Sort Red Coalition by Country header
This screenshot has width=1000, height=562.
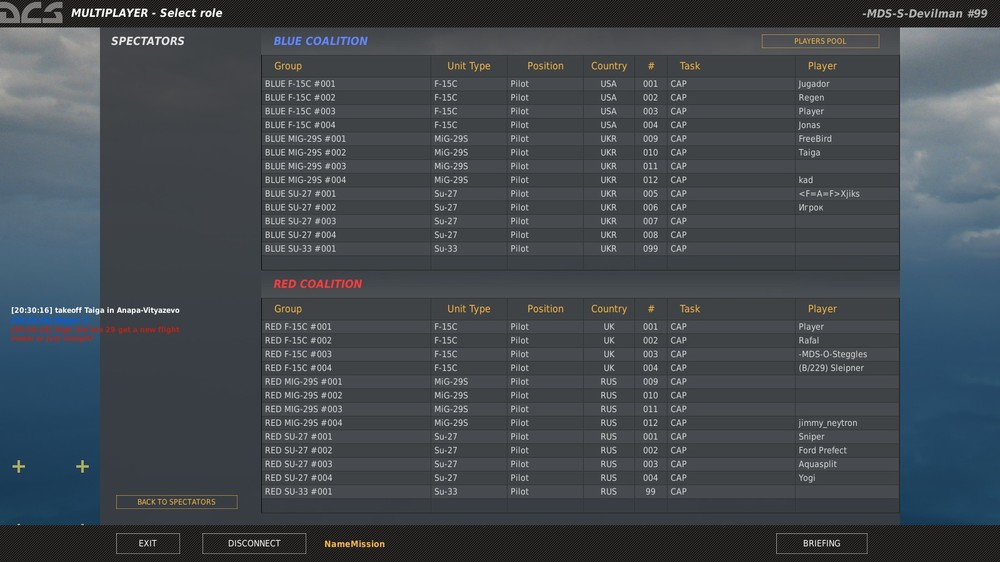pyautogui.click(x=608, y=309)
